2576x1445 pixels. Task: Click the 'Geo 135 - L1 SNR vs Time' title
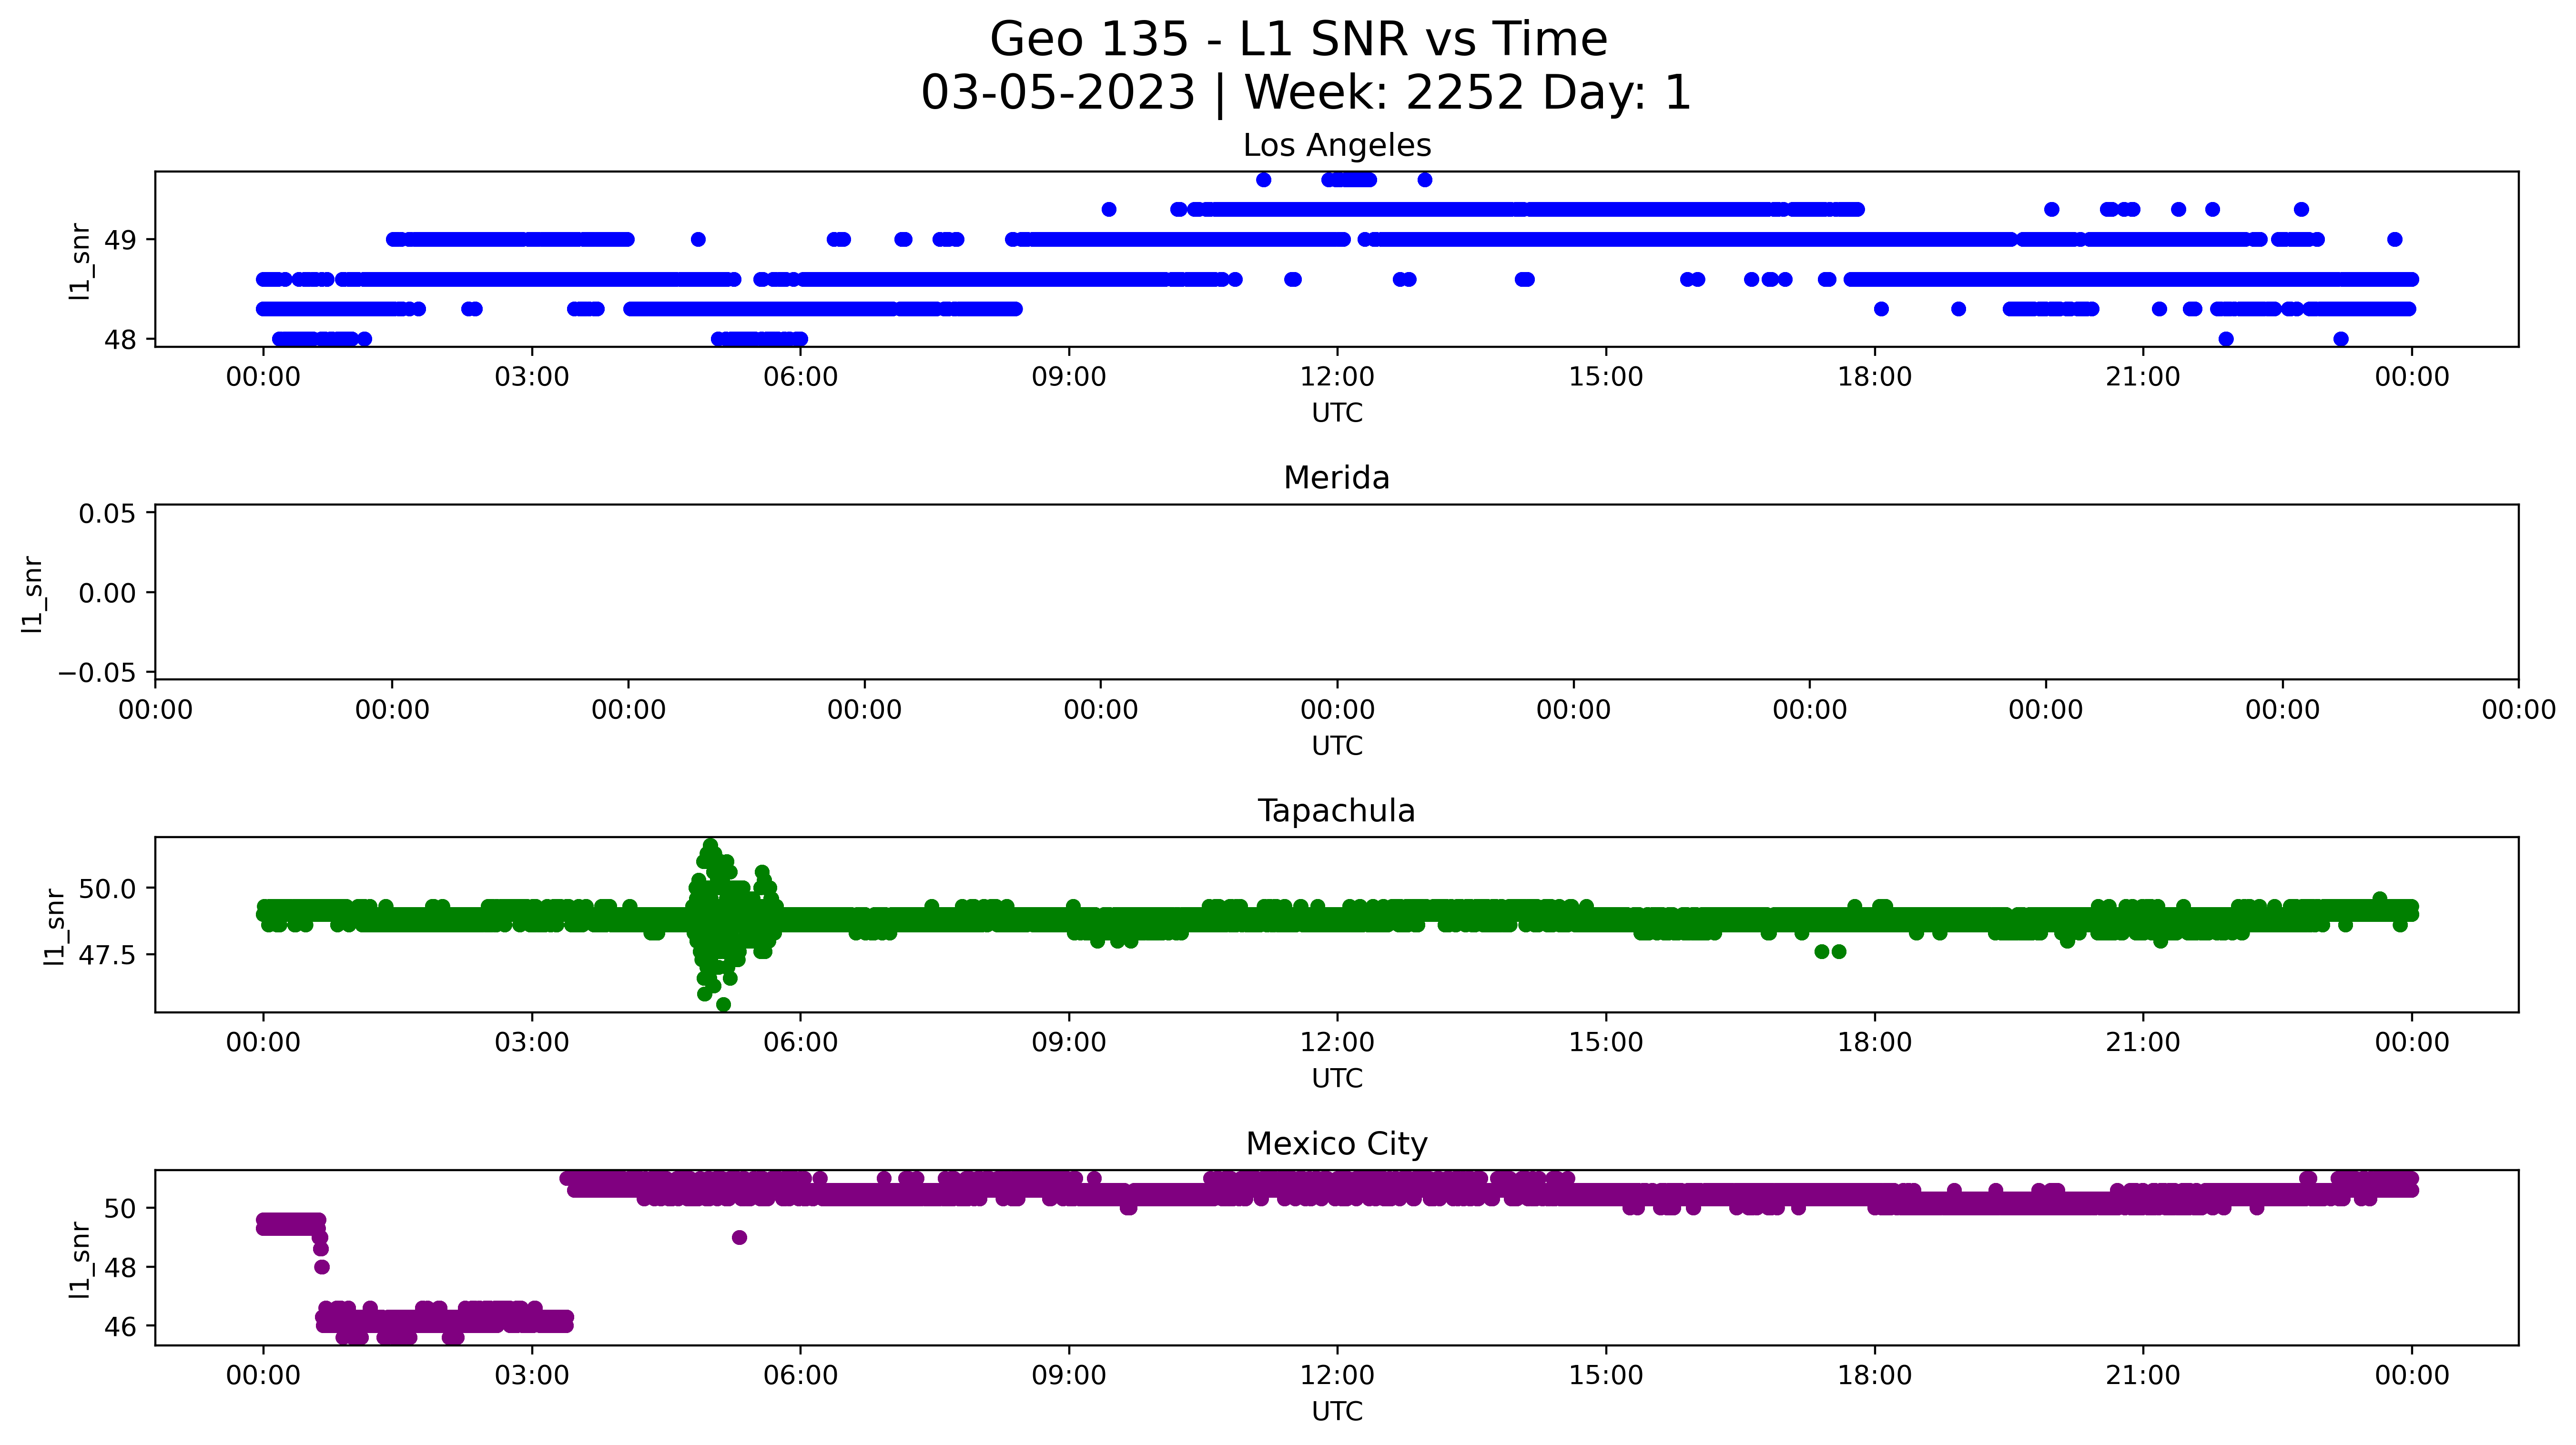point(1298,40)
